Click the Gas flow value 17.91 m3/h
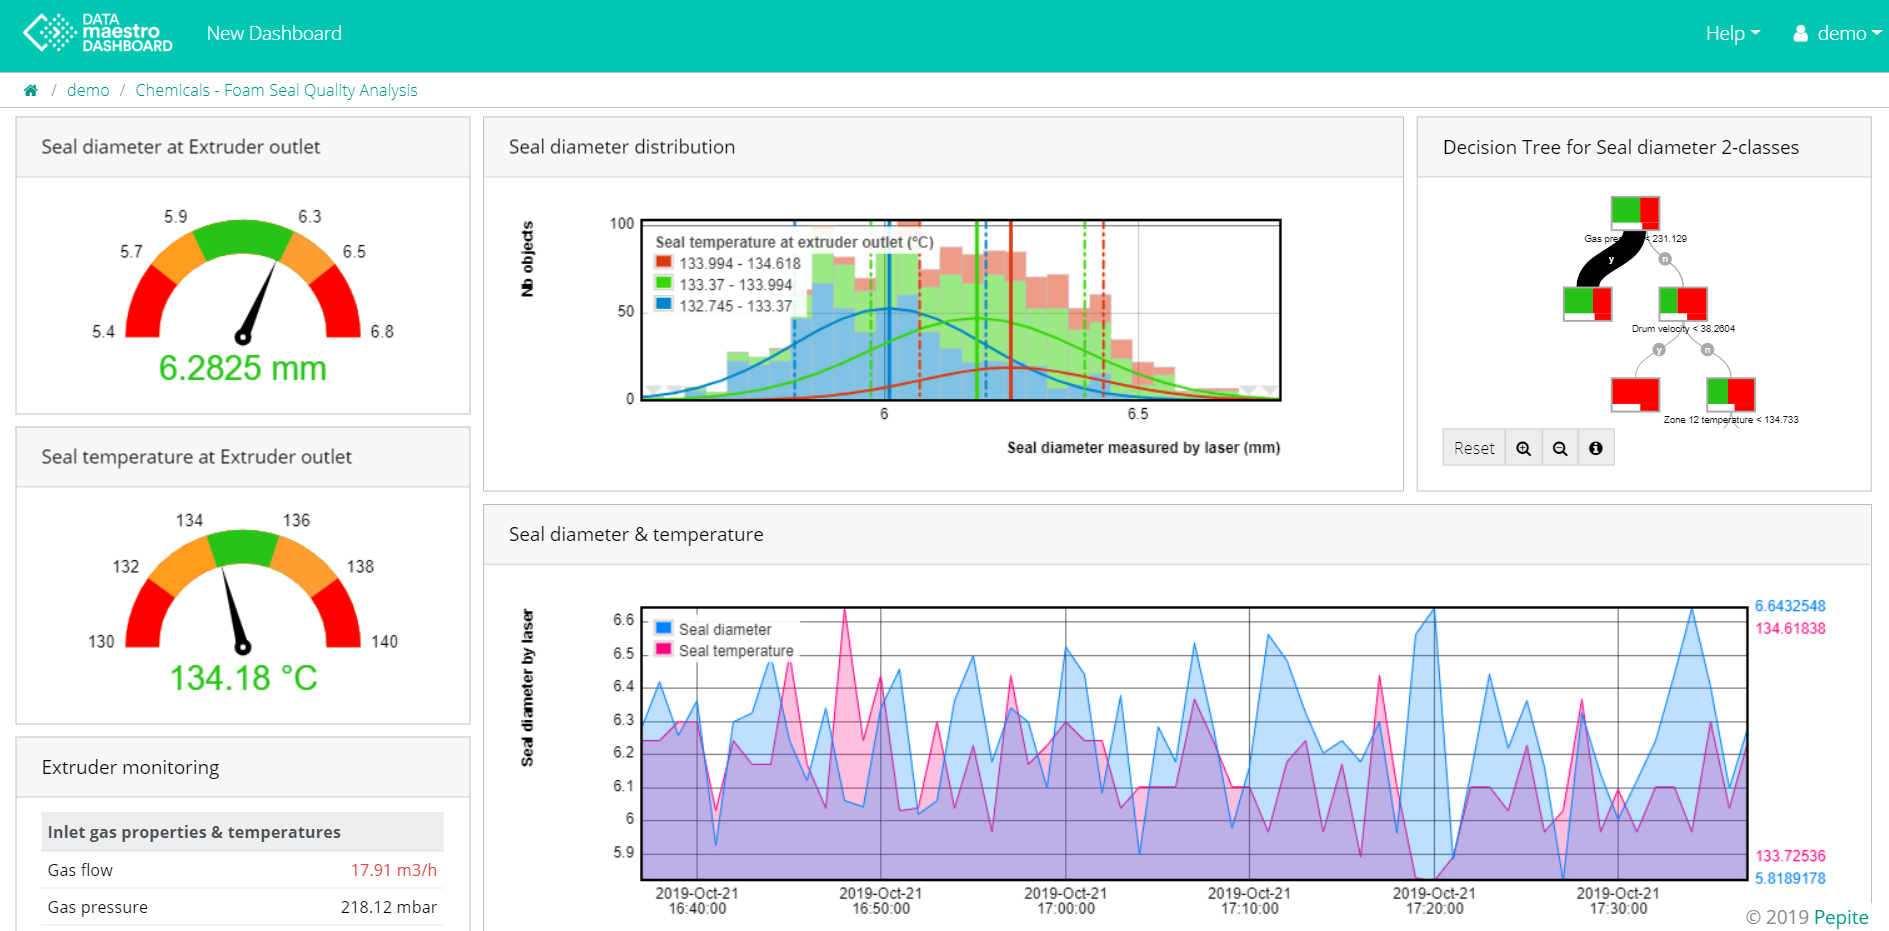 point(394,870)
